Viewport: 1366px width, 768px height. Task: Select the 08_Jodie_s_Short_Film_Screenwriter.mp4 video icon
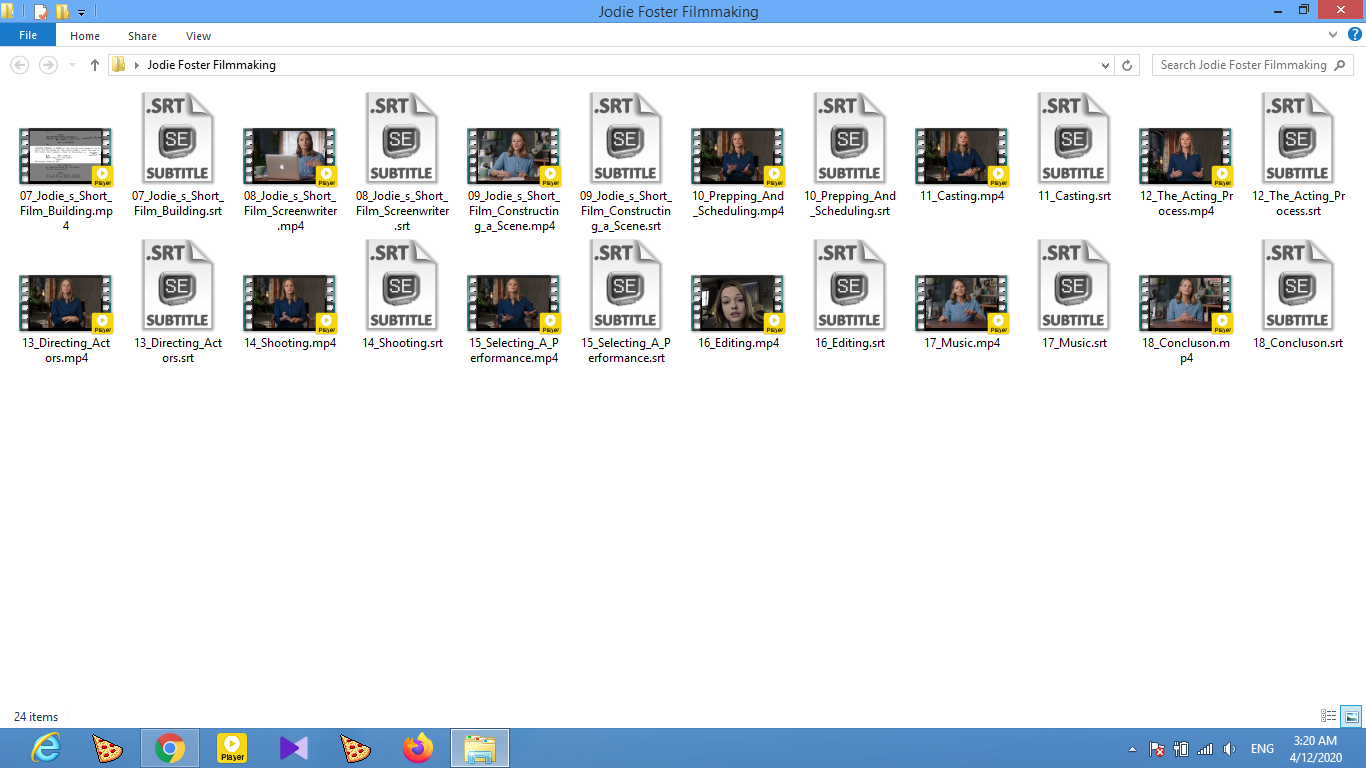[290, 158]
